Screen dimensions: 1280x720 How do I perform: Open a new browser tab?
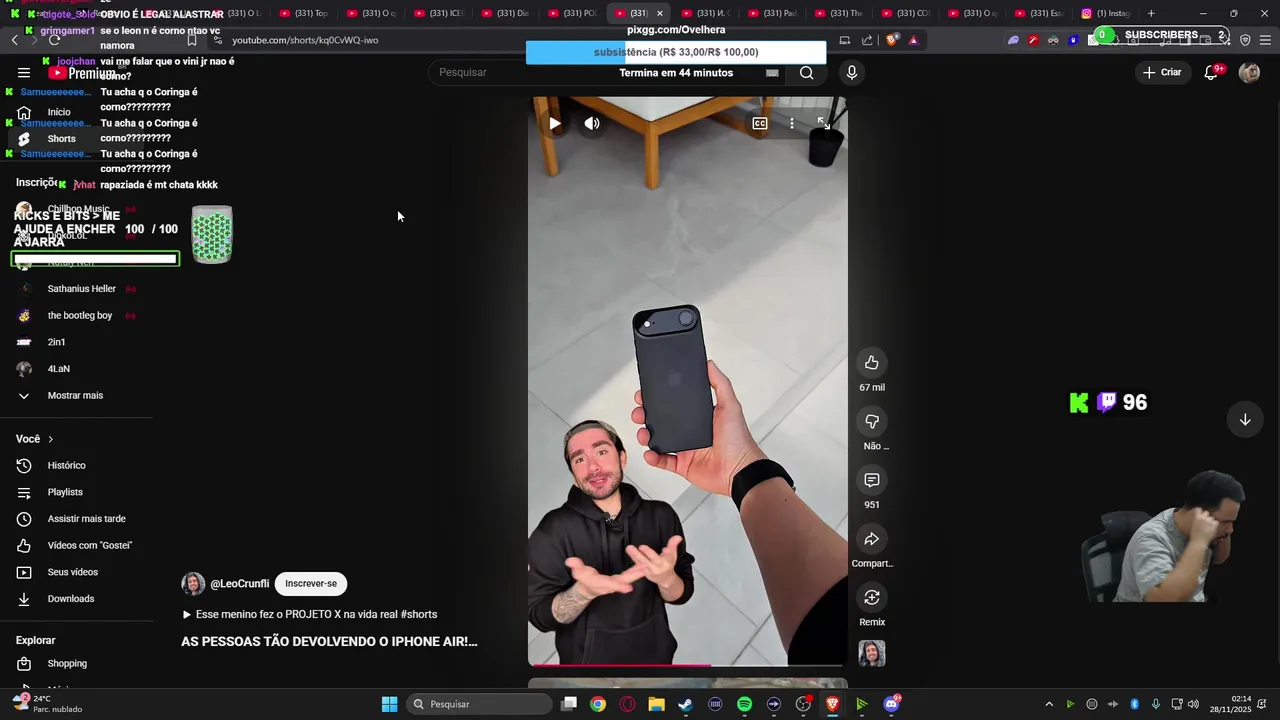(x=1151, y=13)
